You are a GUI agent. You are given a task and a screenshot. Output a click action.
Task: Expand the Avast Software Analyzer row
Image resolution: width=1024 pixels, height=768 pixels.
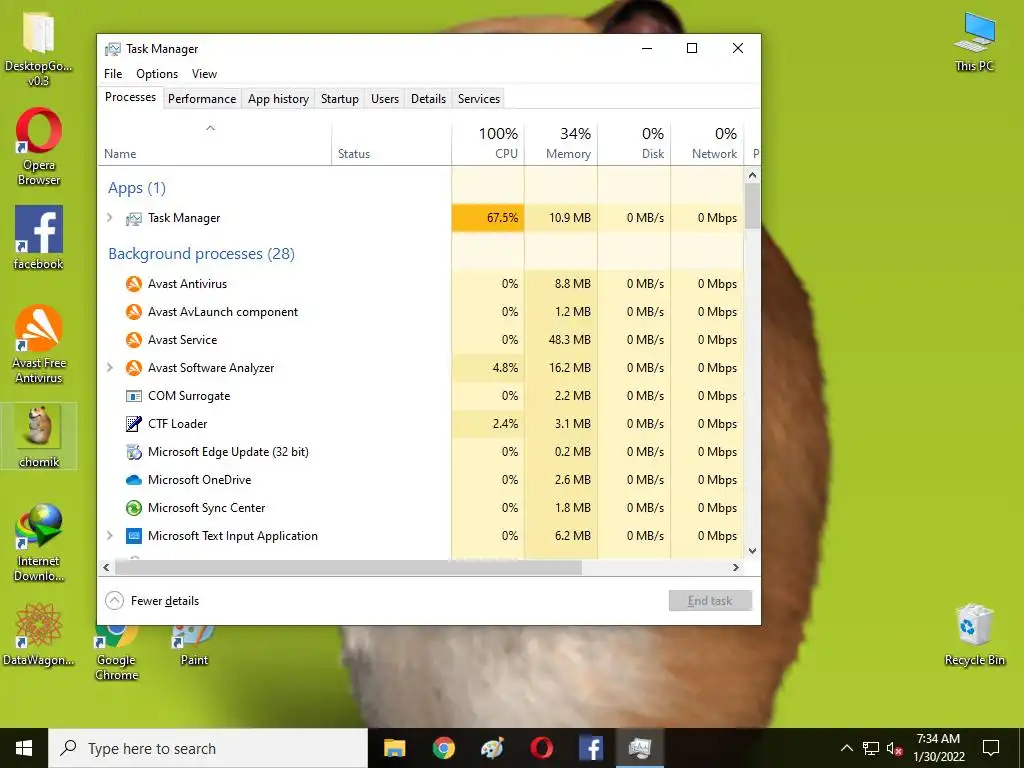110,368
